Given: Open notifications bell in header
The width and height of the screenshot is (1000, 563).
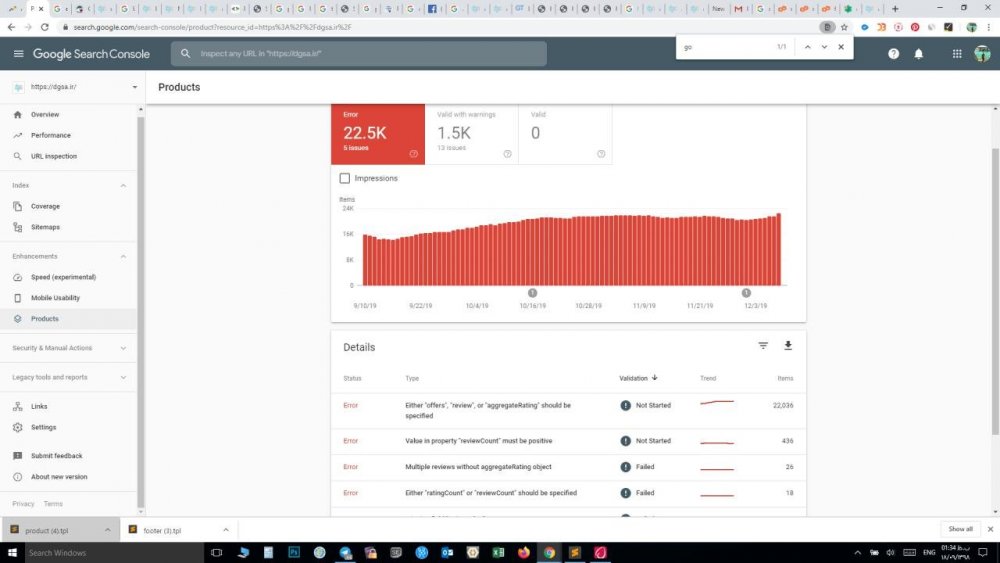Looking at the screenshot, I should click(x=918, y=54).
